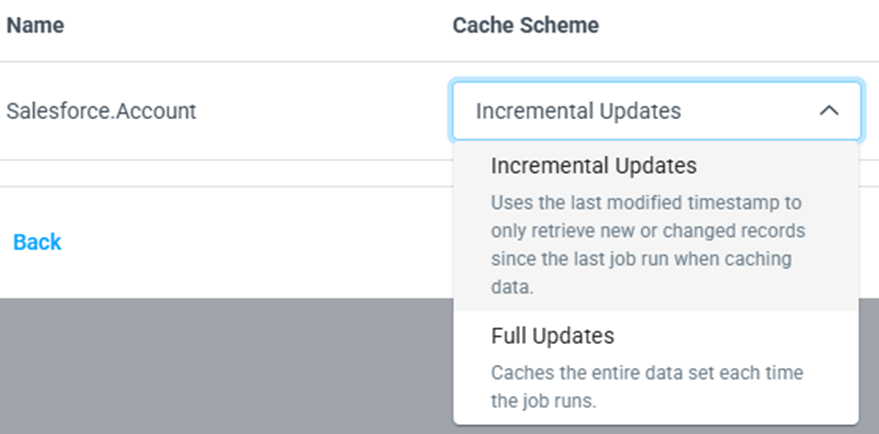Click the 'Caches the entire data set' description

648,373
